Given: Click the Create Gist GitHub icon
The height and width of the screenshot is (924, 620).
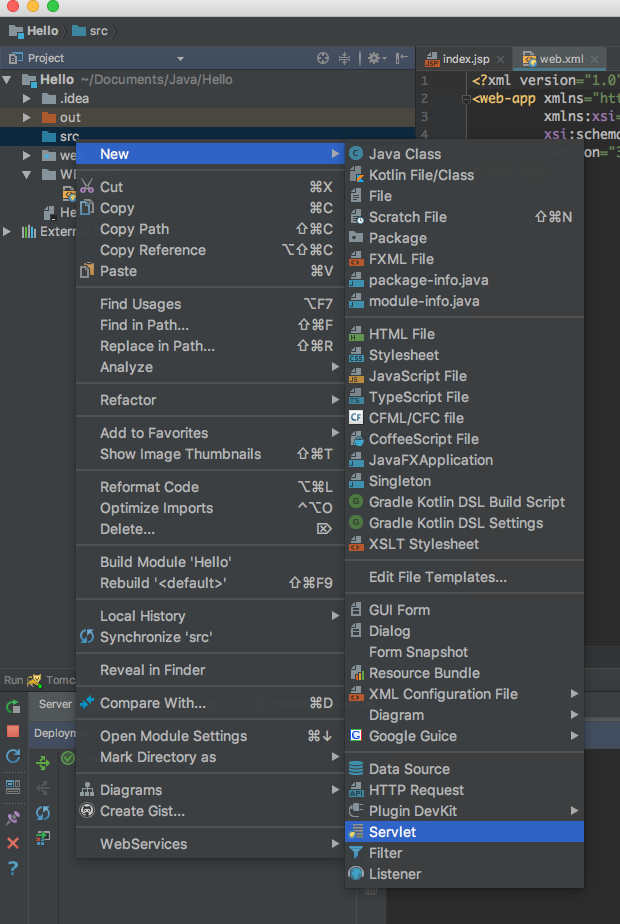Looking at the screenshot, I should (x=87, y=811).
